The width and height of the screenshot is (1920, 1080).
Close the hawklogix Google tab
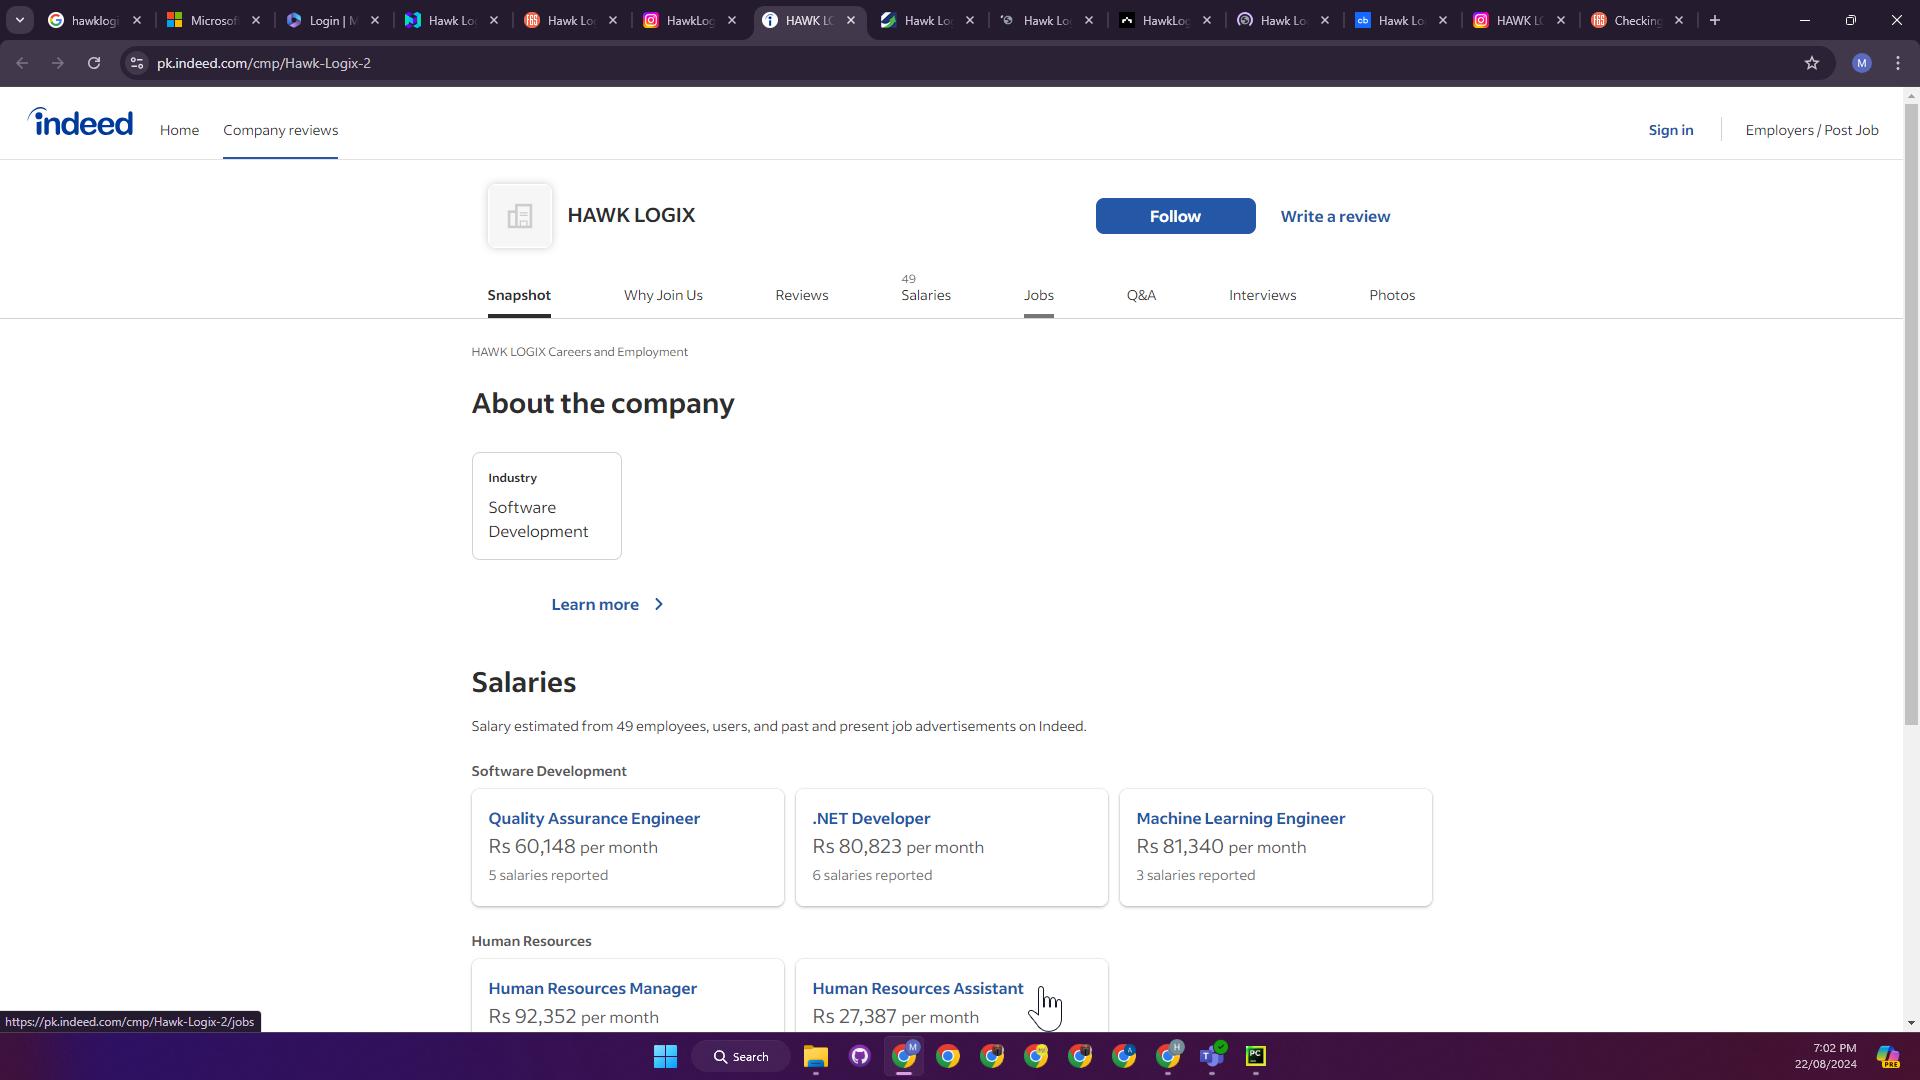137,20
